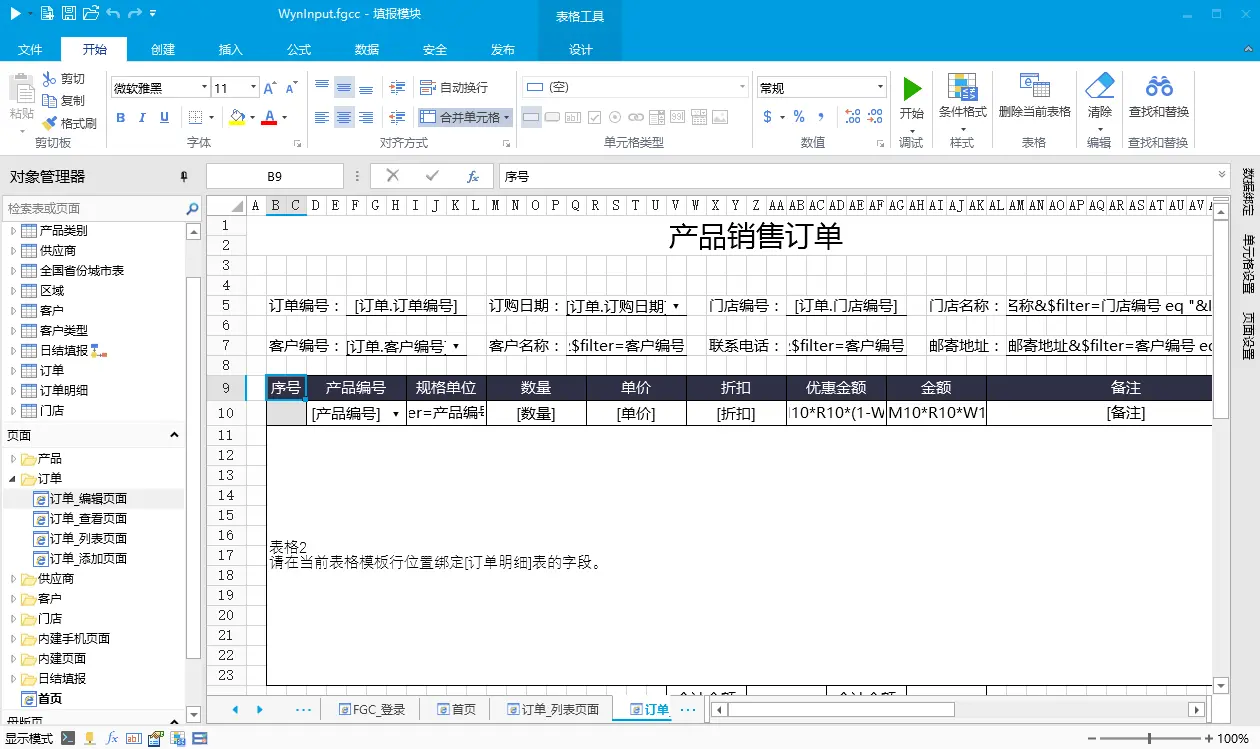Collapse the 页面 section chevron

tap(174, 435)
